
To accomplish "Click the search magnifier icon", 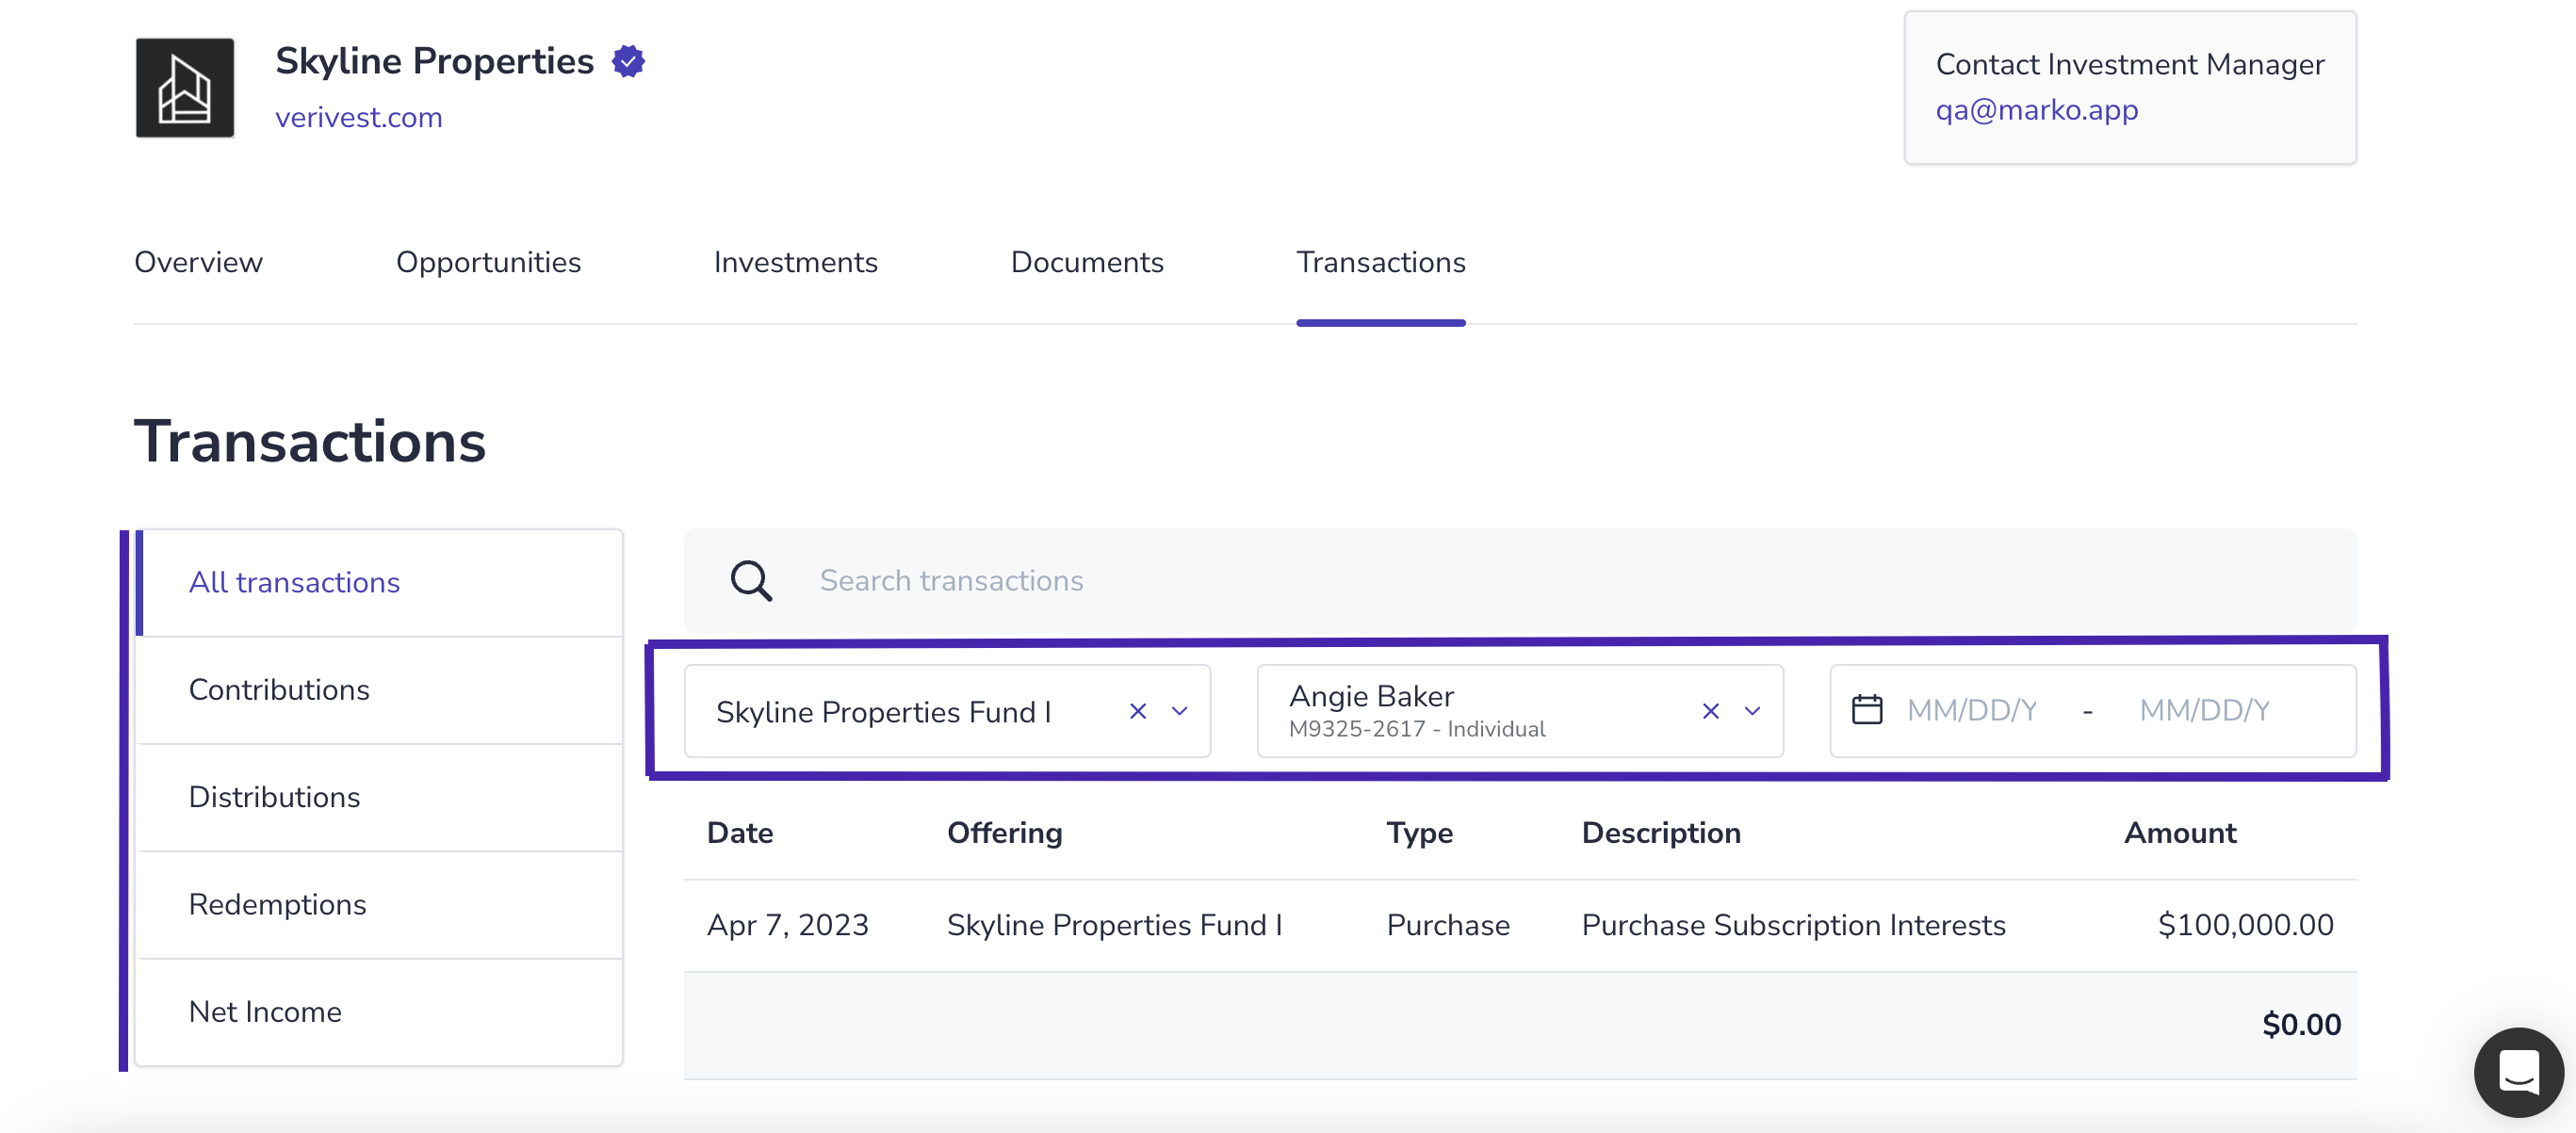I will tap(751, 581).
